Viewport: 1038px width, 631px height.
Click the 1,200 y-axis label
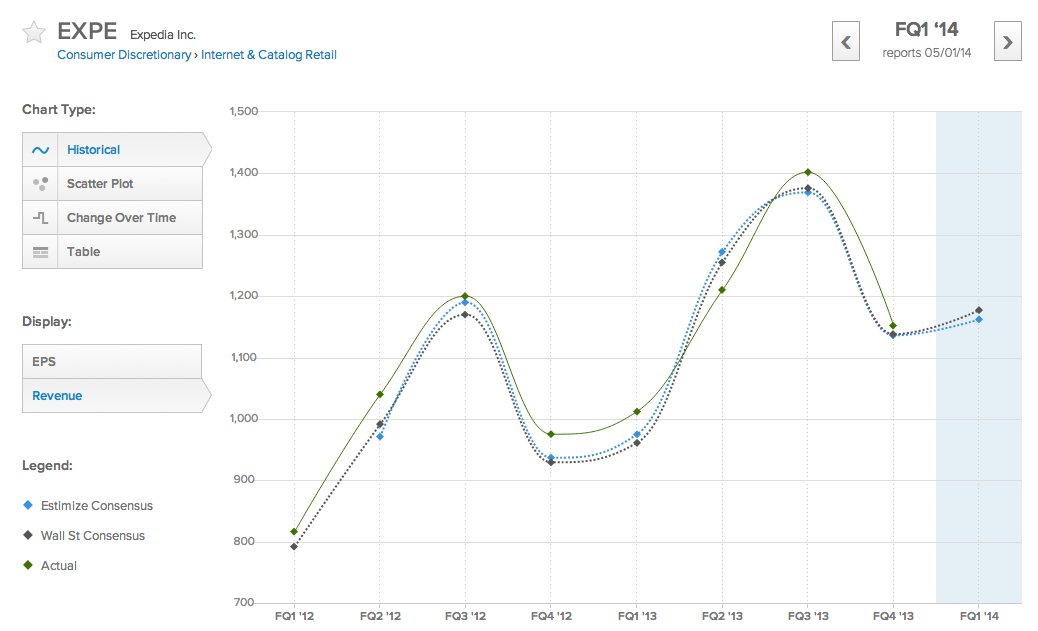pyautogui.click(x=244, y=295)
